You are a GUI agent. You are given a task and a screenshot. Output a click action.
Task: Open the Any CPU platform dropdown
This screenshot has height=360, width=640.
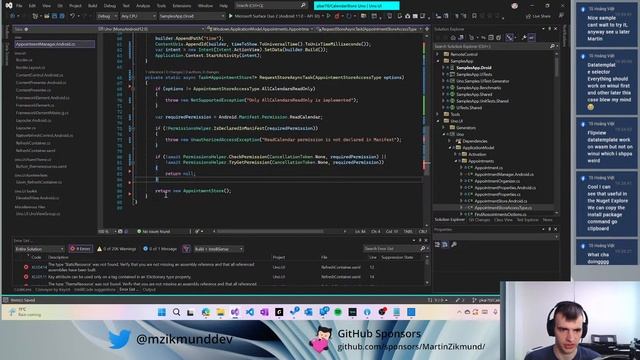[138, 16]
